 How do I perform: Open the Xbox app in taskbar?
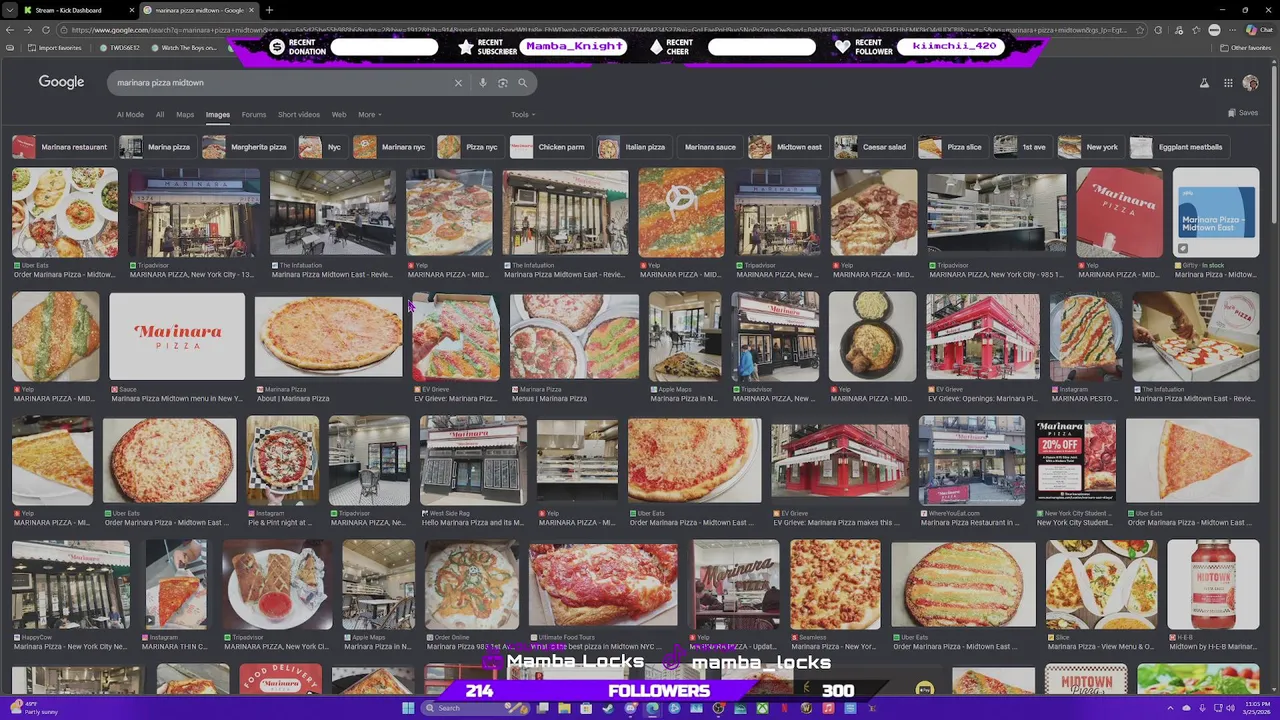[762, 708]
